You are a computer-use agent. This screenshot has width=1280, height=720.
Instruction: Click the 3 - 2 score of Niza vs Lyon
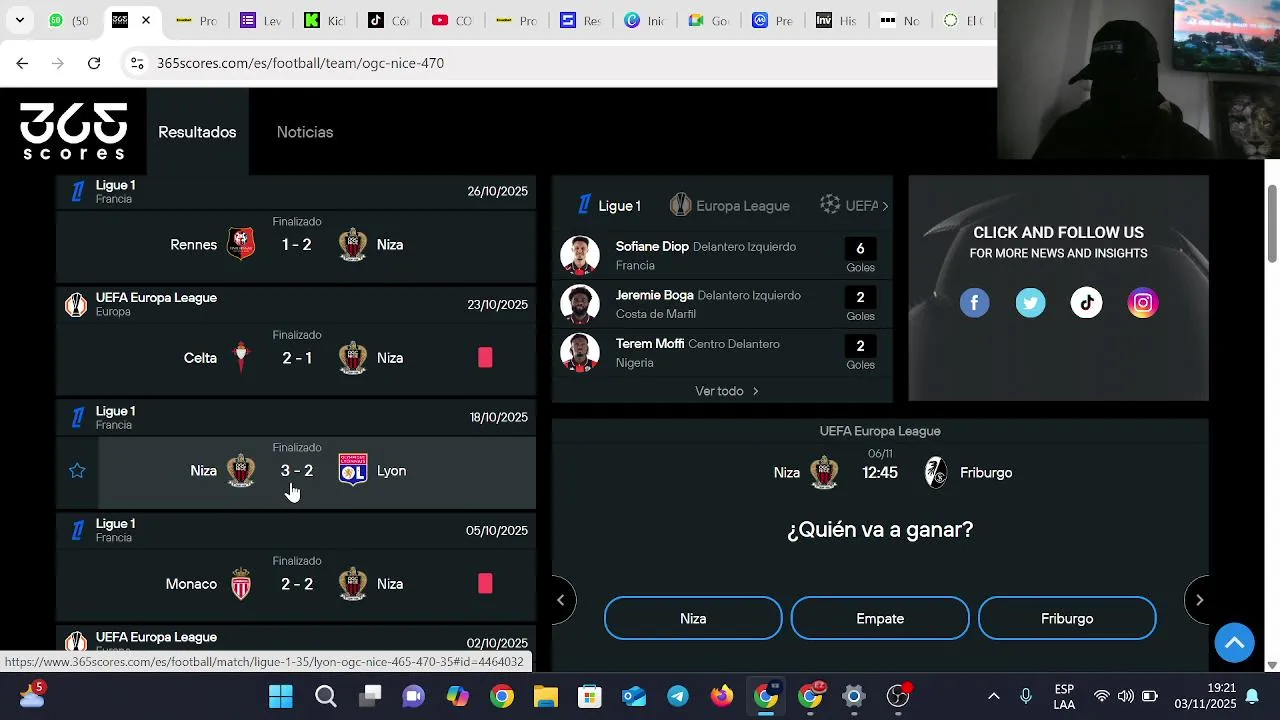coord(296,471)
